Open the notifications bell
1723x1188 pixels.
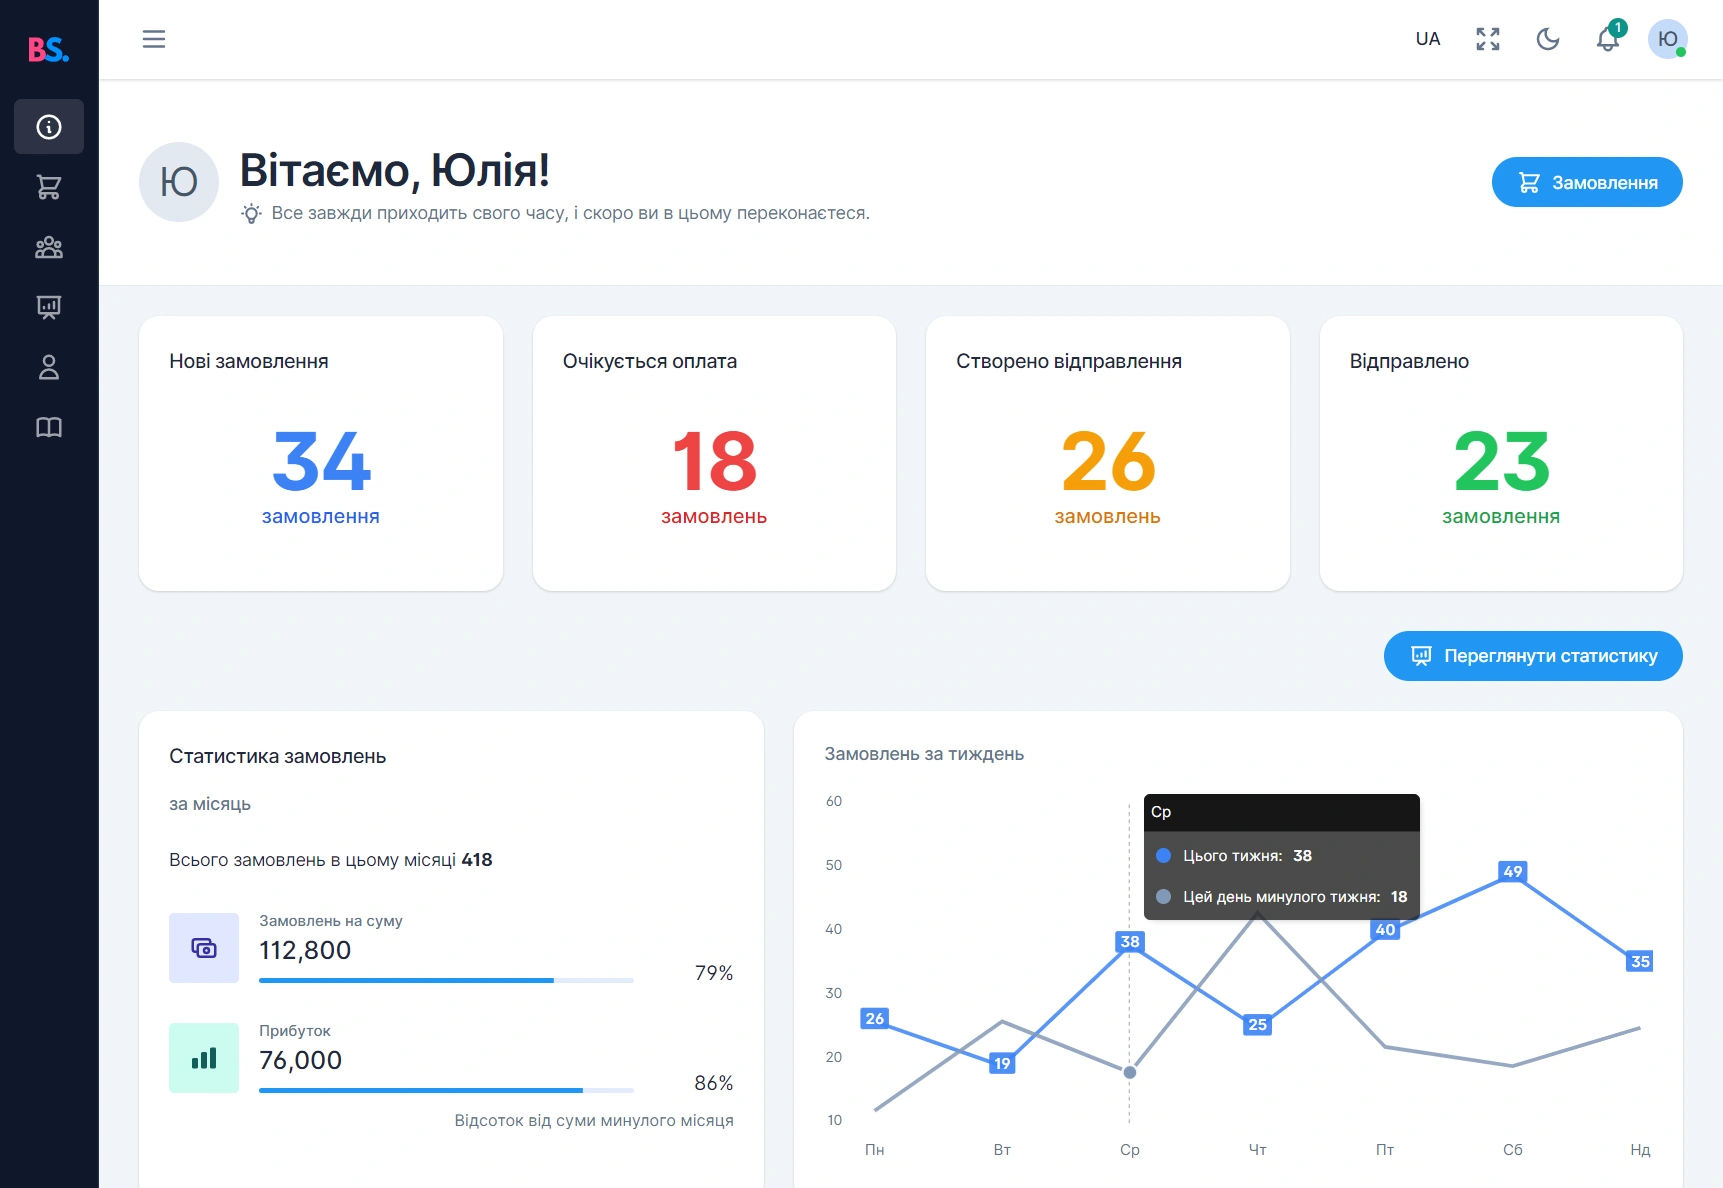[1608, 39]
